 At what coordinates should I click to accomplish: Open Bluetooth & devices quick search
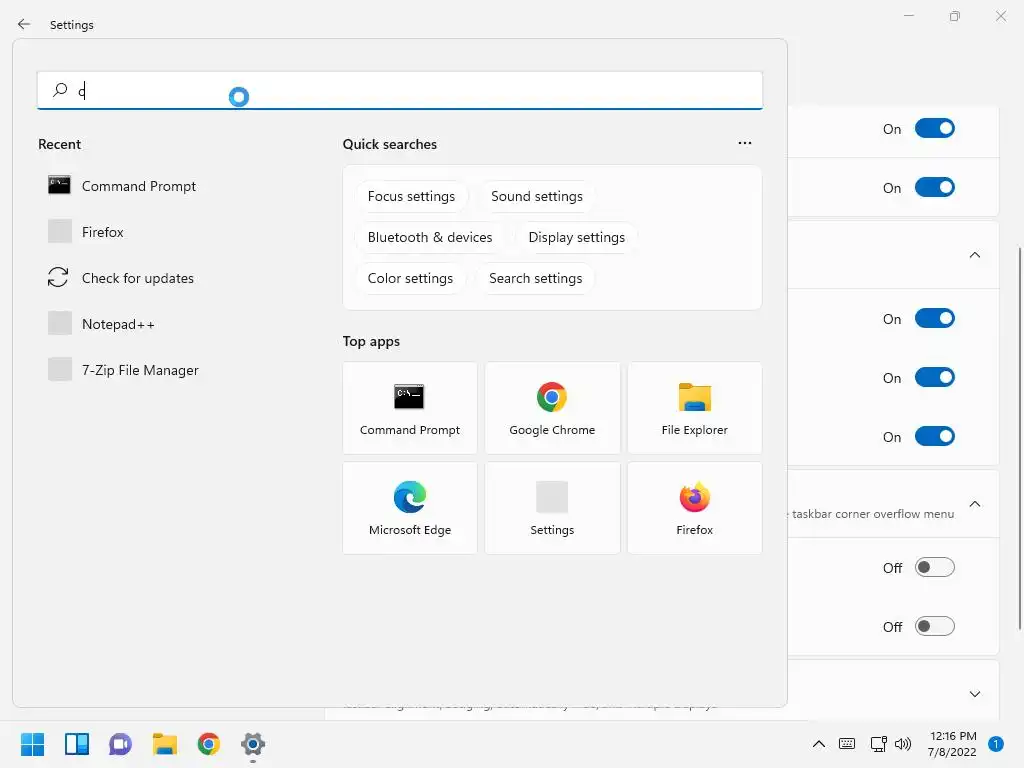430,238
